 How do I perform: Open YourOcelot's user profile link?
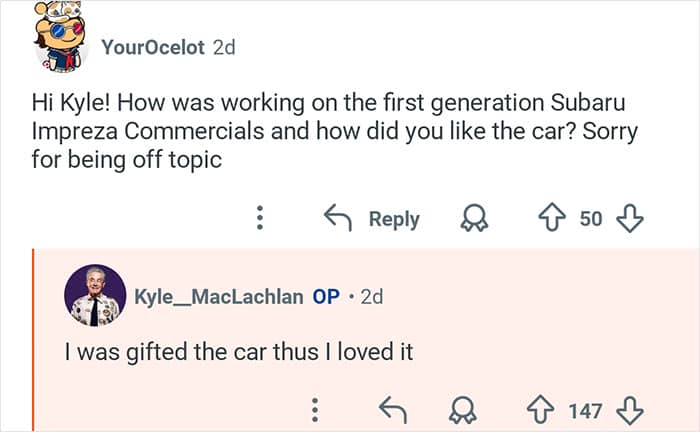tap(153, 47)
